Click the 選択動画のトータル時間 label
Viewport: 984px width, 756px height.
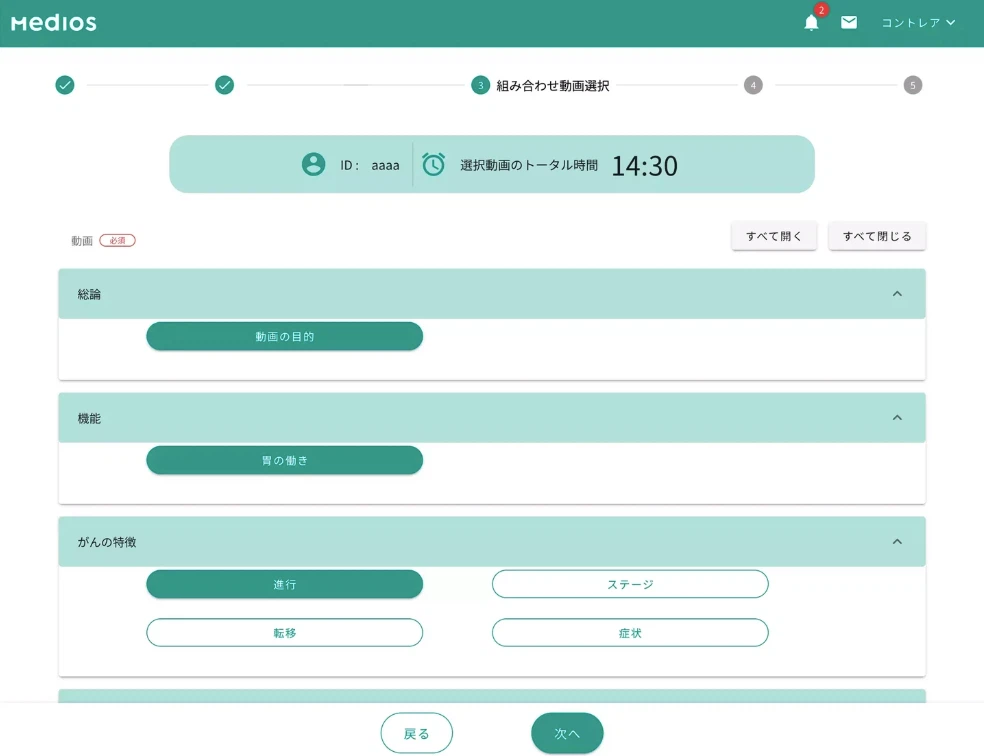click(x=529, y=165)
